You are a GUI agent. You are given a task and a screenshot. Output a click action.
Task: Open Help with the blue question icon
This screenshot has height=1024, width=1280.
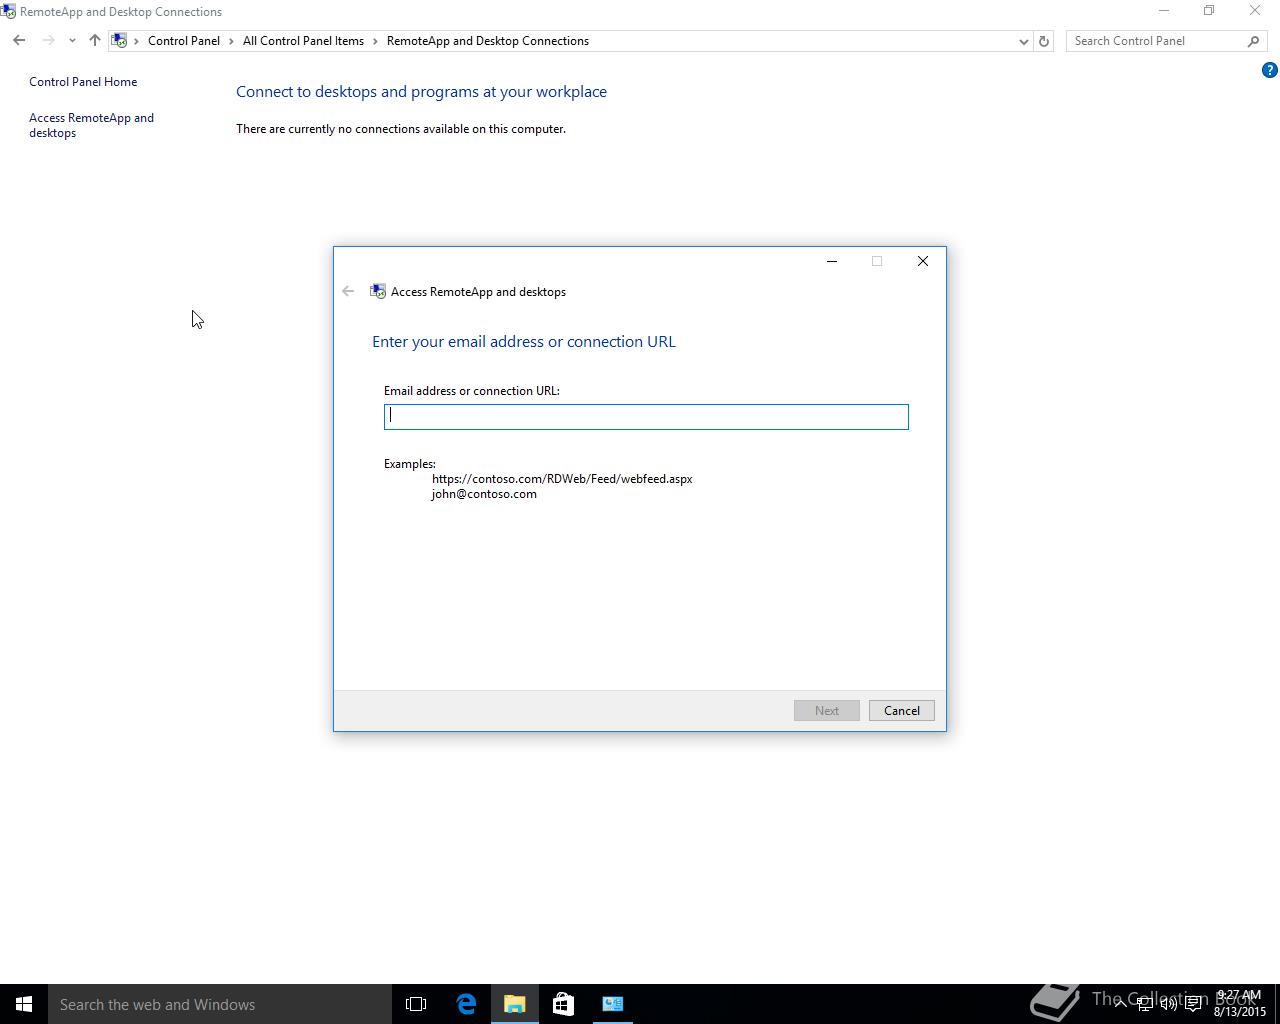pyautogui.click(x=1270, y=70)
